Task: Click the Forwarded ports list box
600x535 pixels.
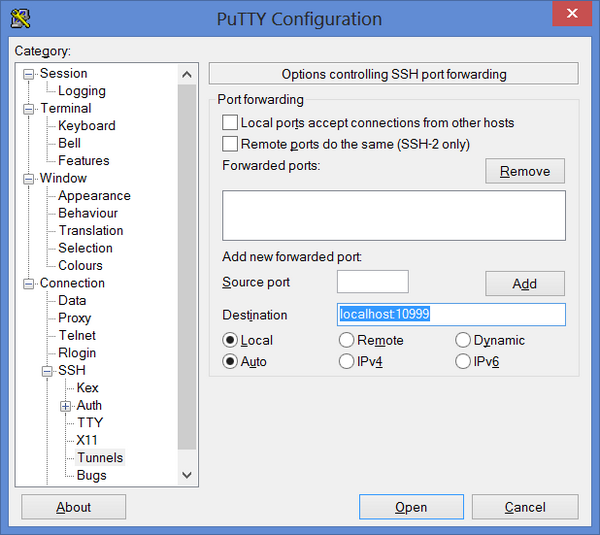Action: click(393, 215)
